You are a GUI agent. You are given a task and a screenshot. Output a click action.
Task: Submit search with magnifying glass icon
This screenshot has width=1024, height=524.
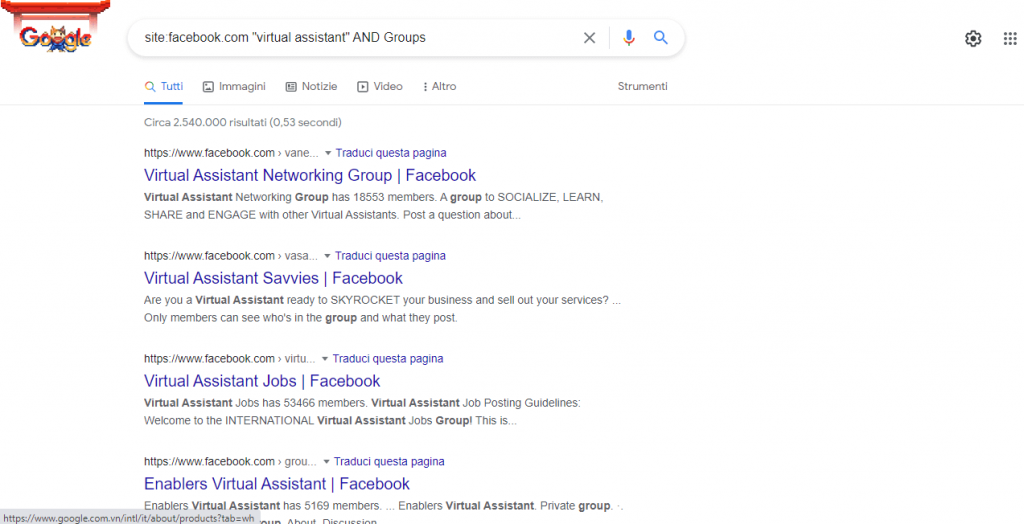tap(661, 38)
